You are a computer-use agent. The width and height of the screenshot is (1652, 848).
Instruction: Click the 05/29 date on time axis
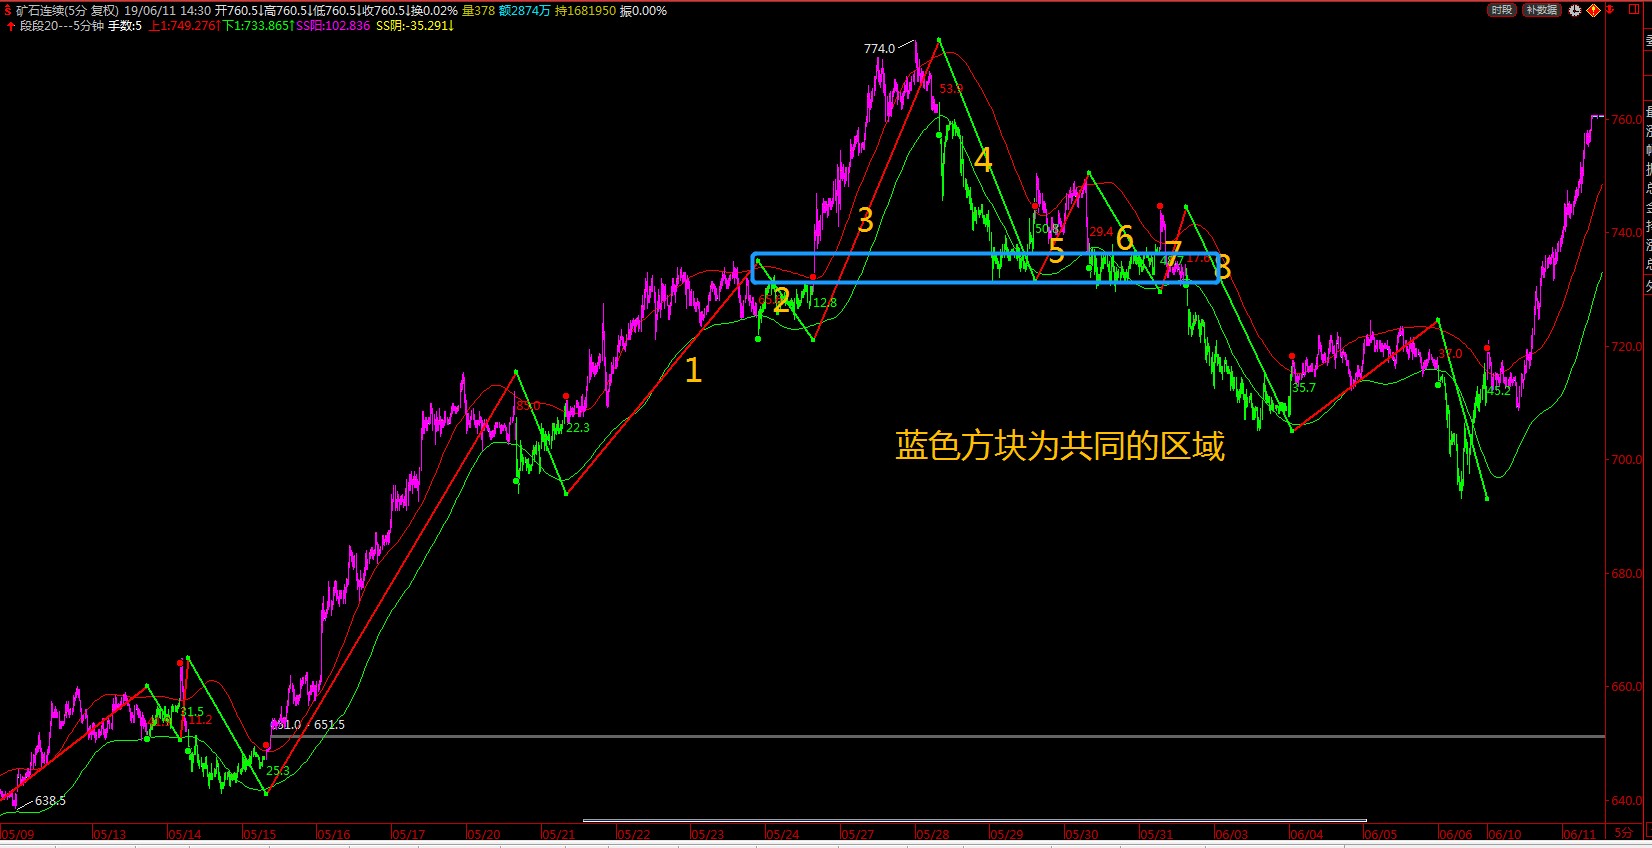point(1007,834)
